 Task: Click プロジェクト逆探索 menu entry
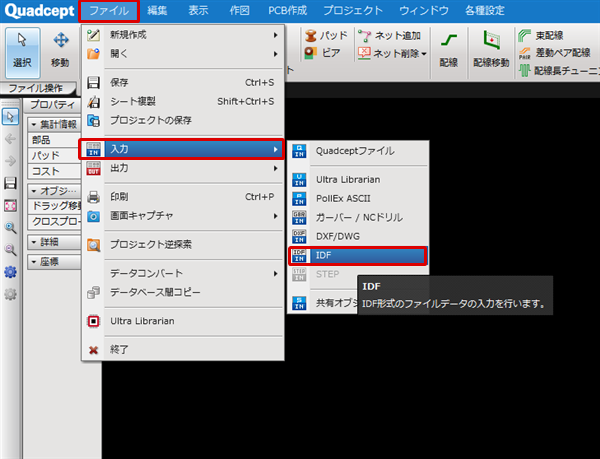[x=183, y=245]
